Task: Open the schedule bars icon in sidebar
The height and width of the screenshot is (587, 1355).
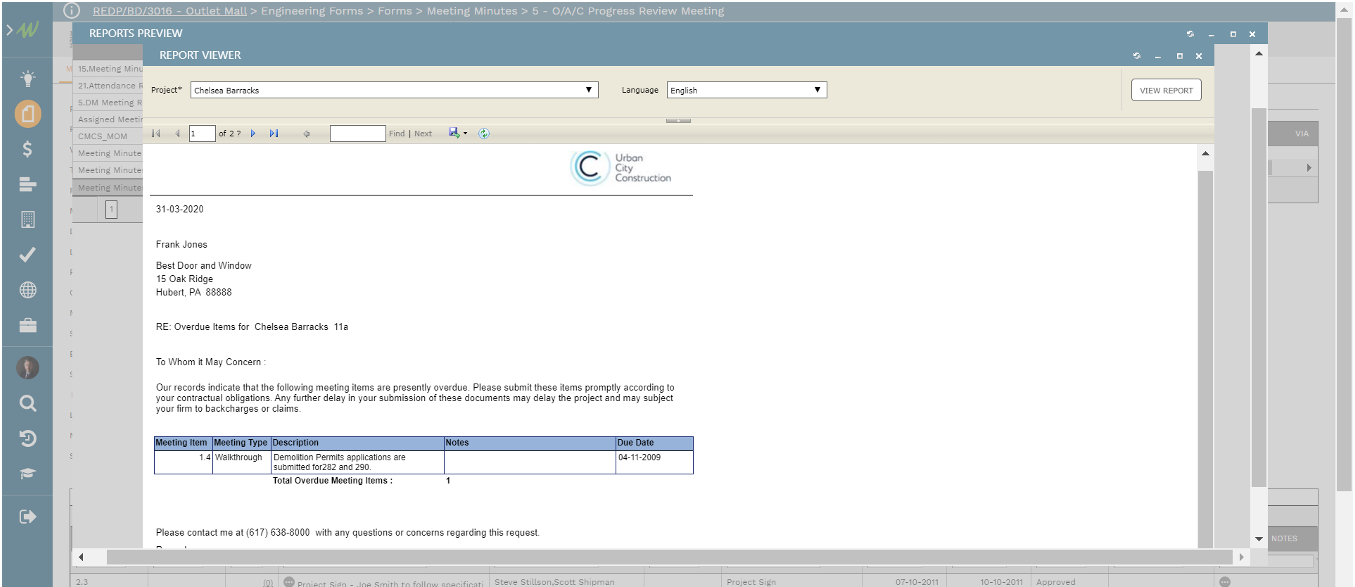Action: point(28,184)
